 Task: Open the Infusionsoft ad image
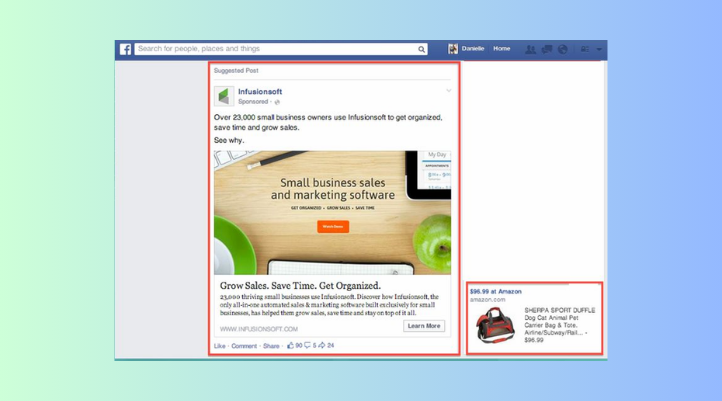[x=332, y=213]
